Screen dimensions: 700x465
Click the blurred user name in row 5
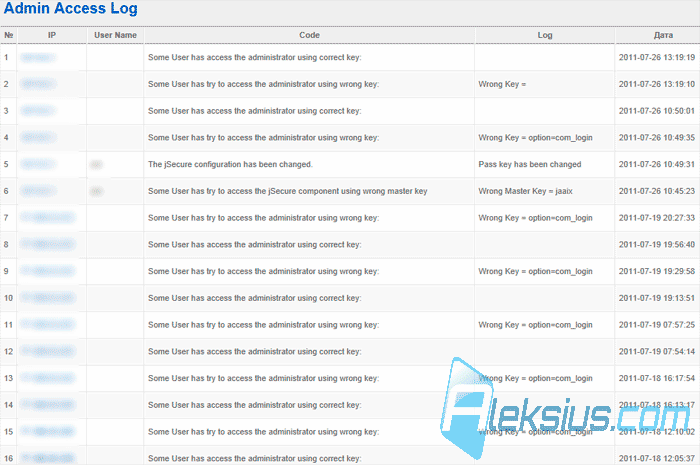[96, 165]
